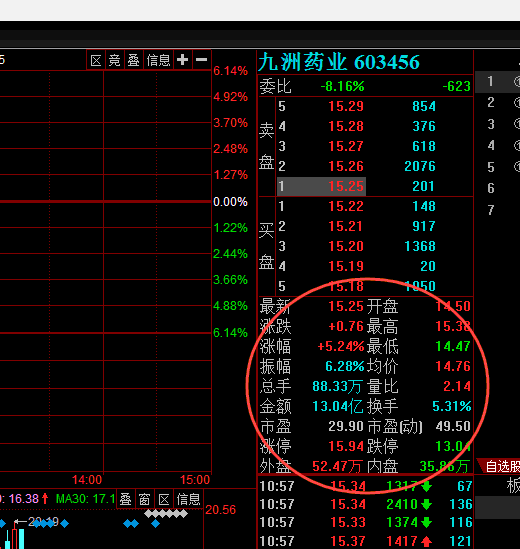Click the stock title 九洲药业 603456
Image resolution: width=520 pixels, height=549 pixels.
(x=339, y=62)
